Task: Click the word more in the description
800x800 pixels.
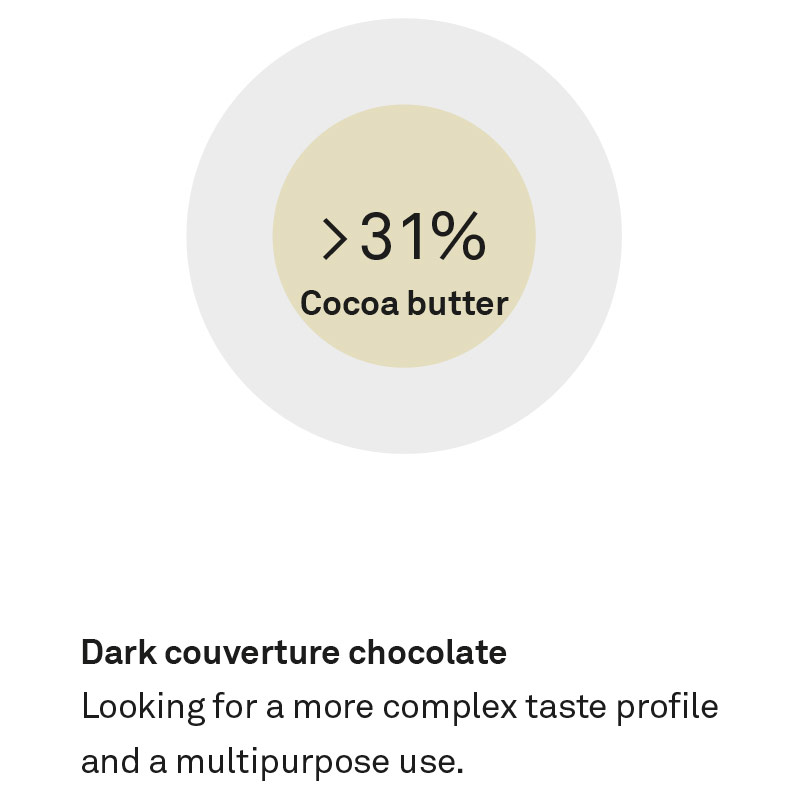Action: pyautogui.click(x=333, y=709)
